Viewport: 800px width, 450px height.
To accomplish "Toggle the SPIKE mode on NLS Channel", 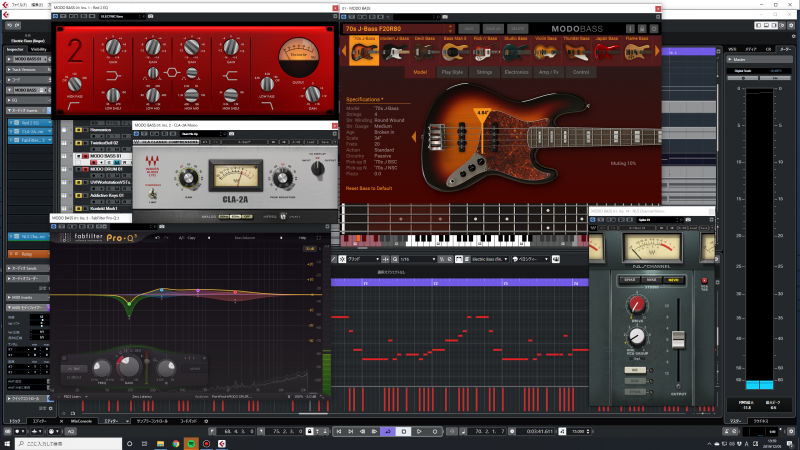I will click(x=632, y=279).
